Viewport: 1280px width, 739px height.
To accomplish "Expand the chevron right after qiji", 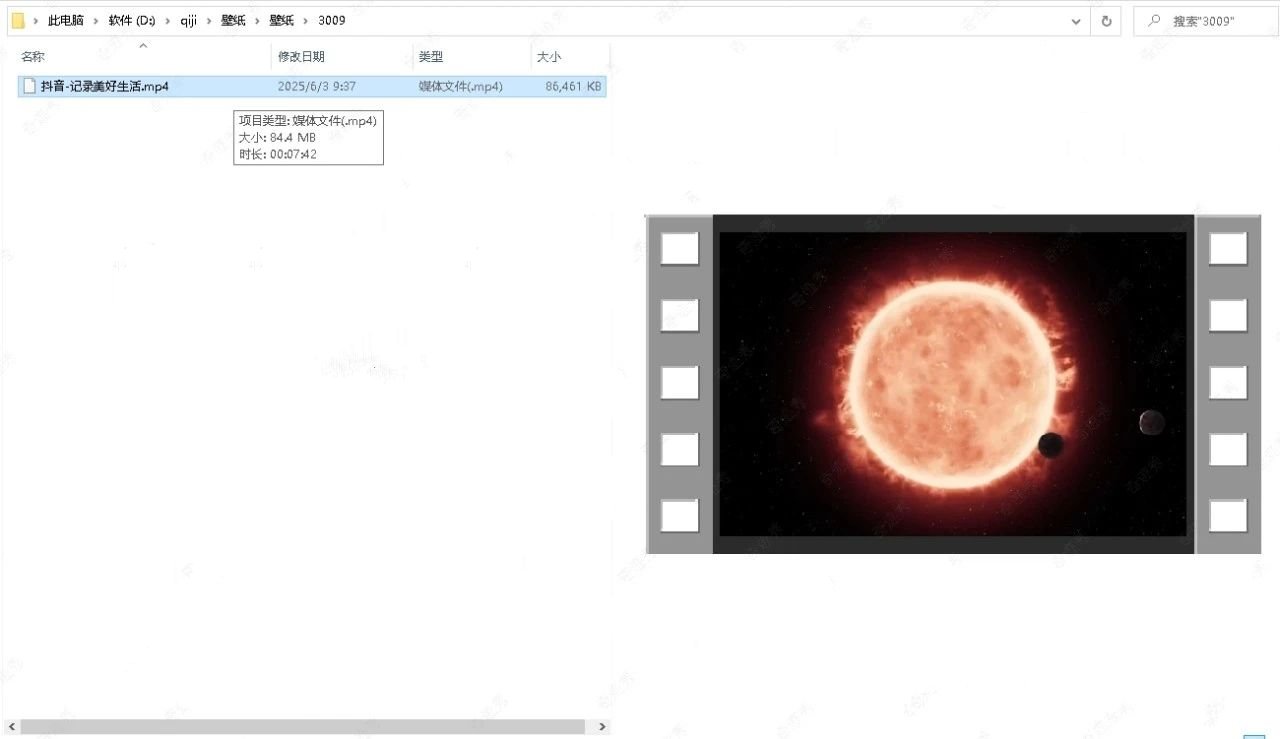I will (209, 20).
